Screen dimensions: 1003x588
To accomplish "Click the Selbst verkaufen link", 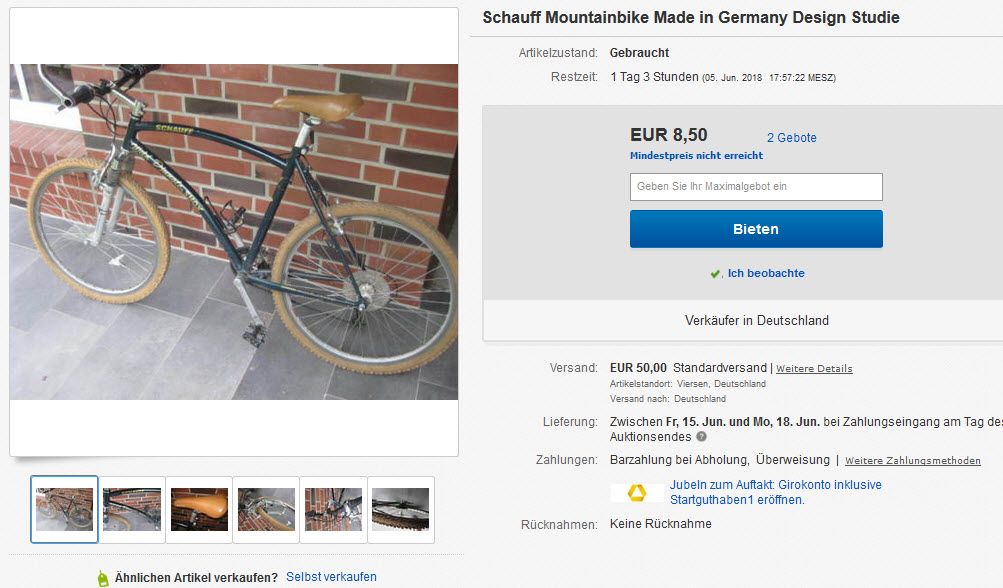I will click(x=331, y=577).
